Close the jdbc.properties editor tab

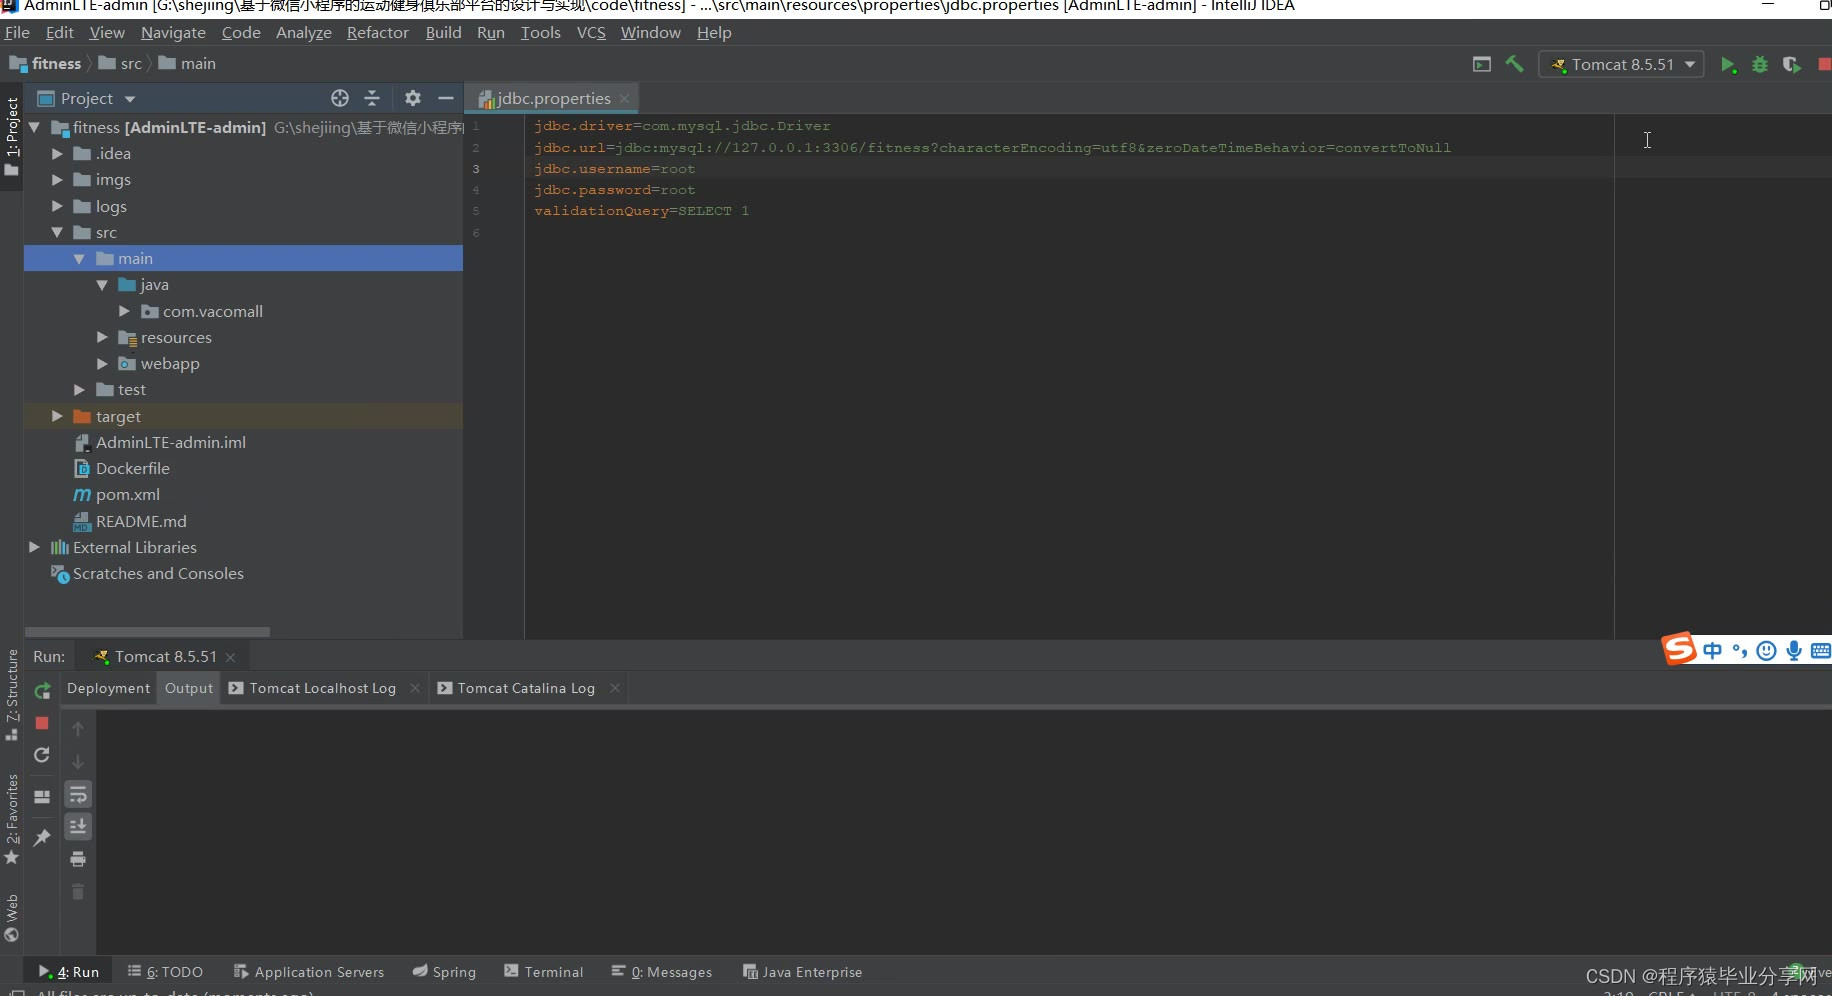pyautogui.click(x=625, y=98)
